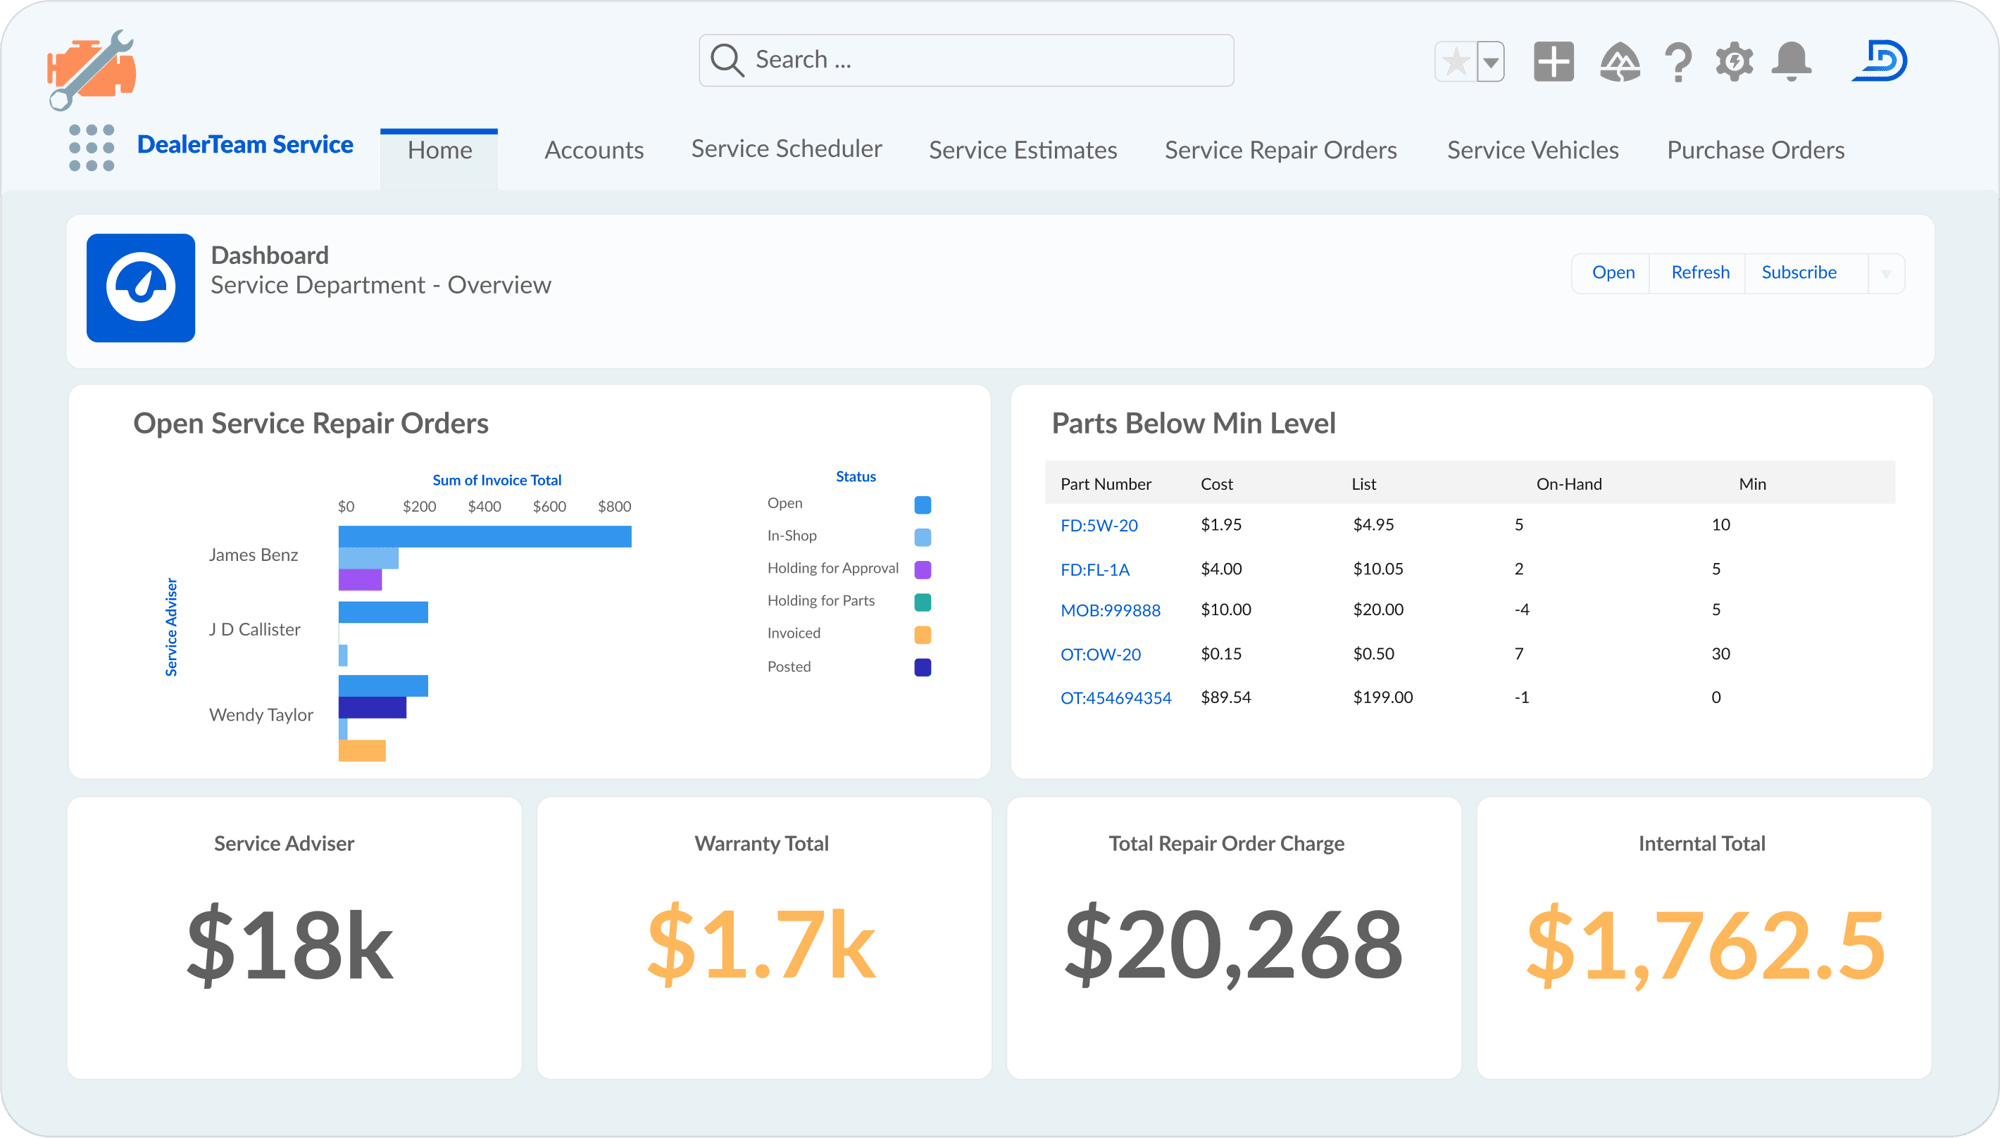Click the Posted dark blue swatch

click(923, 667)
